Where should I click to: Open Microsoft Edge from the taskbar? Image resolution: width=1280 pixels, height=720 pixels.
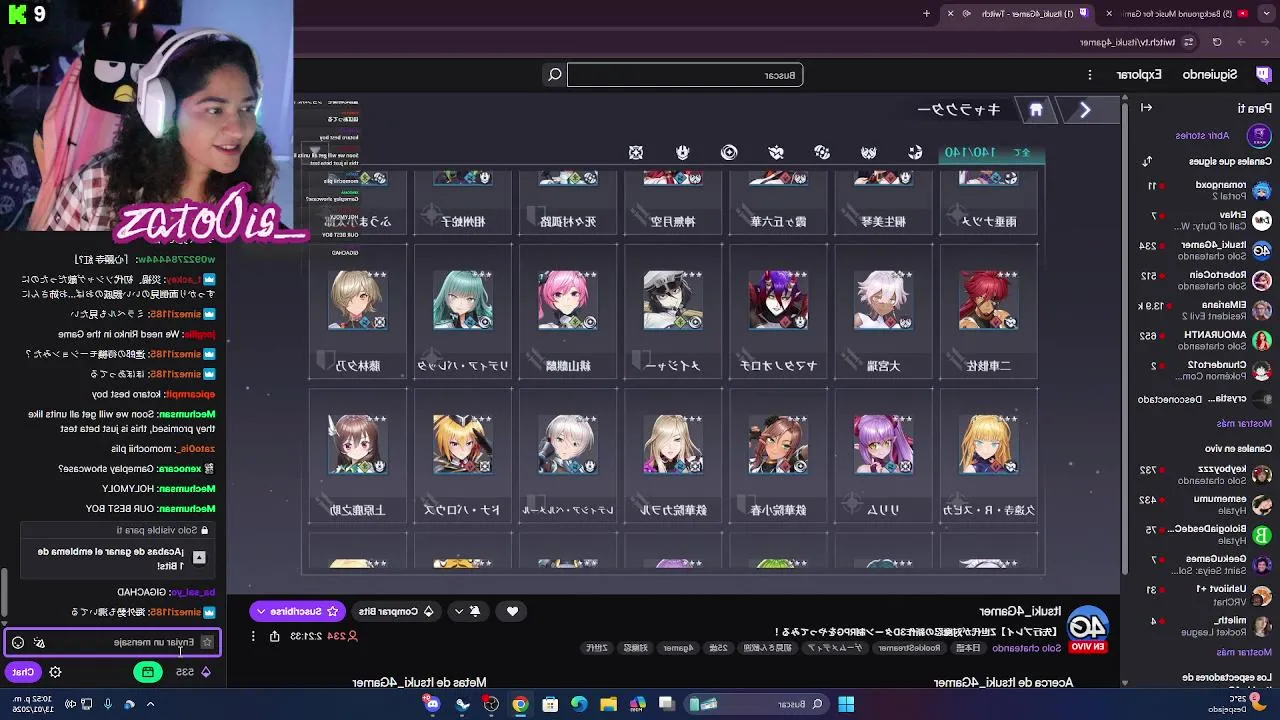point(579,704)
